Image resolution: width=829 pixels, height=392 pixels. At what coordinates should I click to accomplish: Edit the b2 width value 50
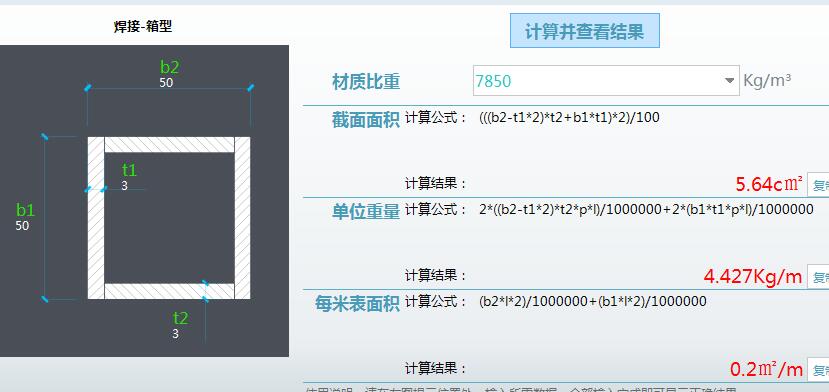pos(166,83)
